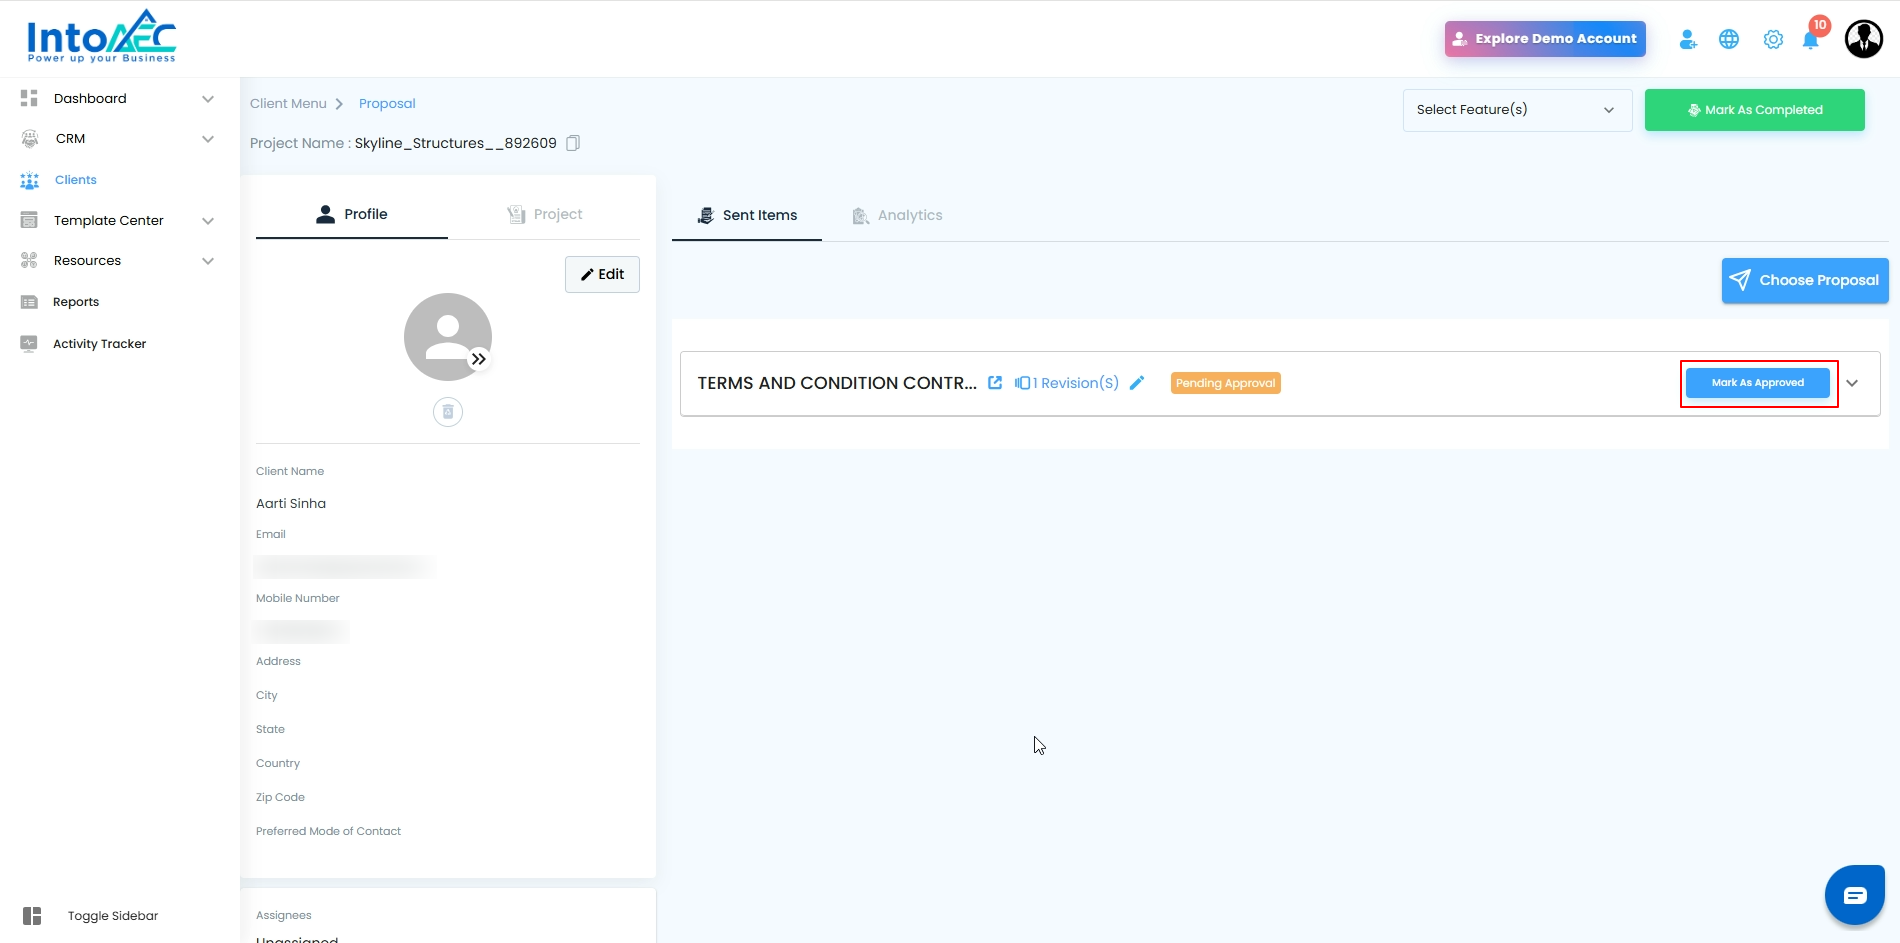Expand the Resources menu chevron
This screenshot has height=943, width=1900.
pyautogui.click(x=208, y=261)
